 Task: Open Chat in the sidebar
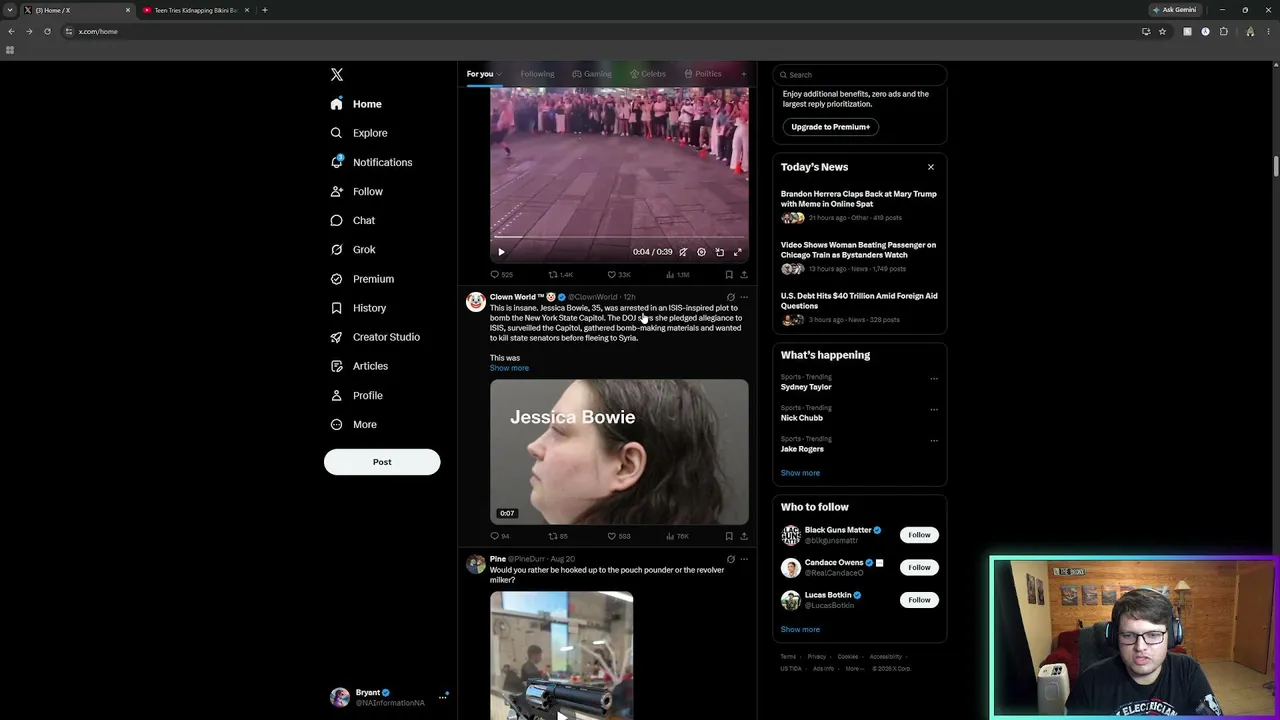(x=353, y=221)
